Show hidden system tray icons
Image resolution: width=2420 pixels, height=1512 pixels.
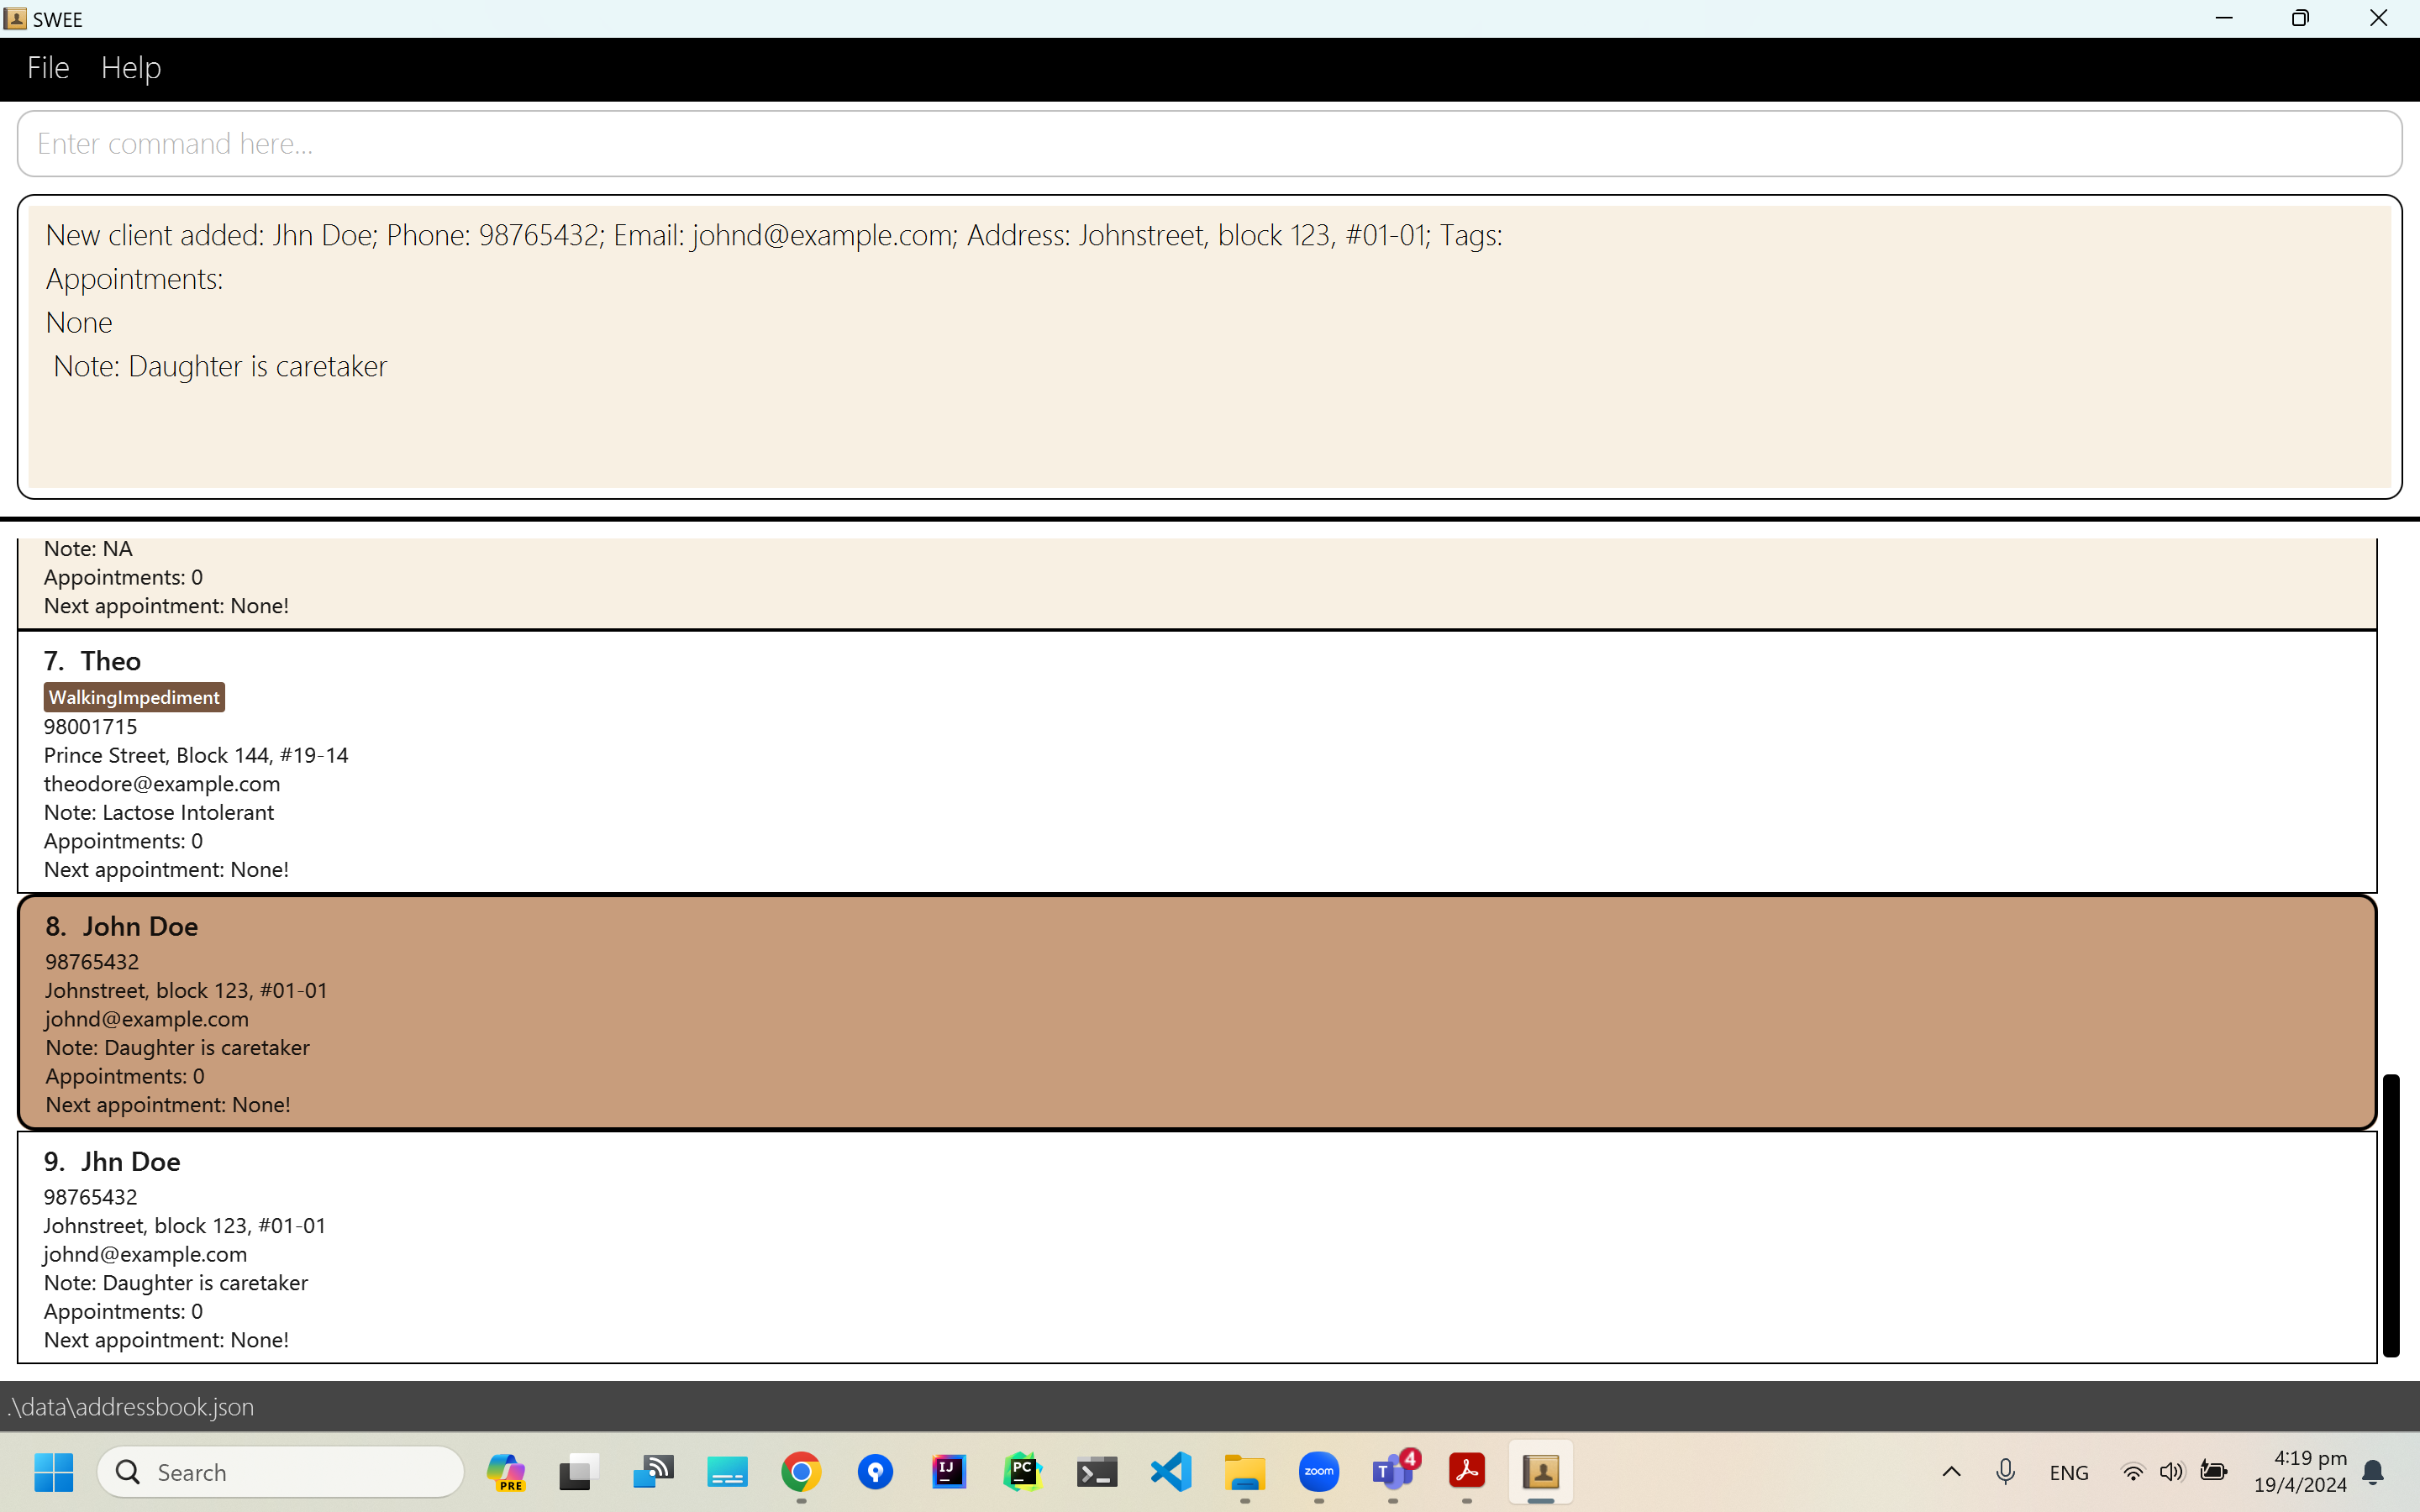(1951, 1472)
